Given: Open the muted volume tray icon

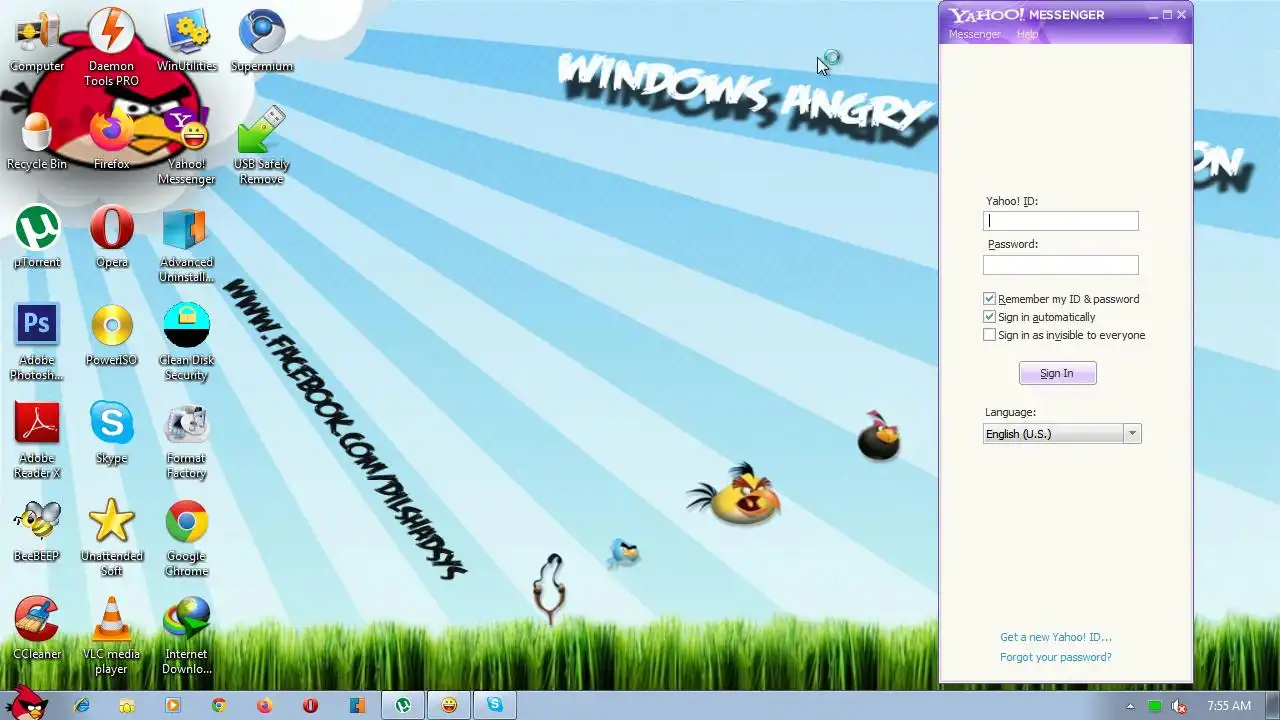Looking at the screenshot, I should (x=1179, y=706).
